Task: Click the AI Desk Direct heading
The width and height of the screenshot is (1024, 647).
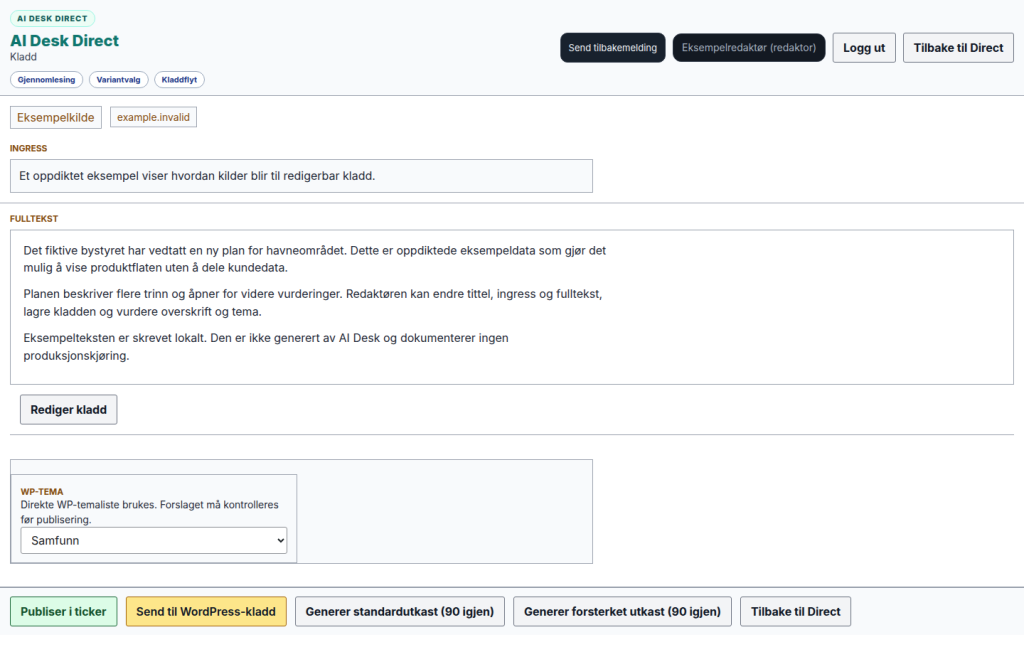Action: pyautogui.click(x=65, y=40)
